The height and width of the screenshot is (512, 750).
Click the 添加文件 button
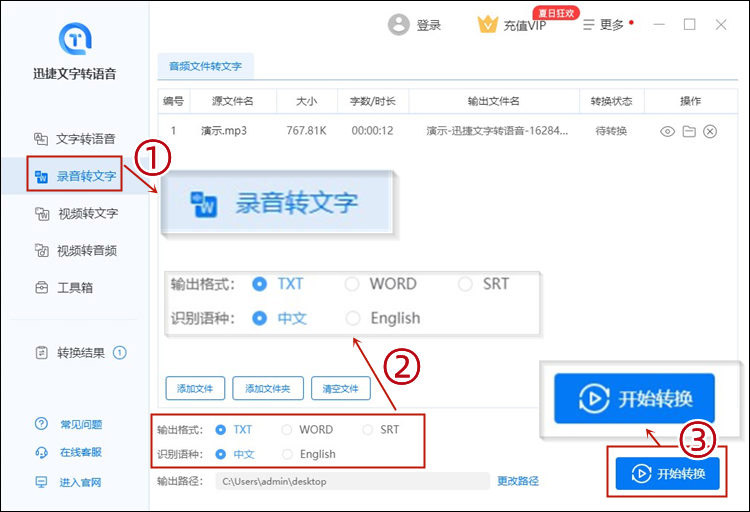tap(195, 388)
